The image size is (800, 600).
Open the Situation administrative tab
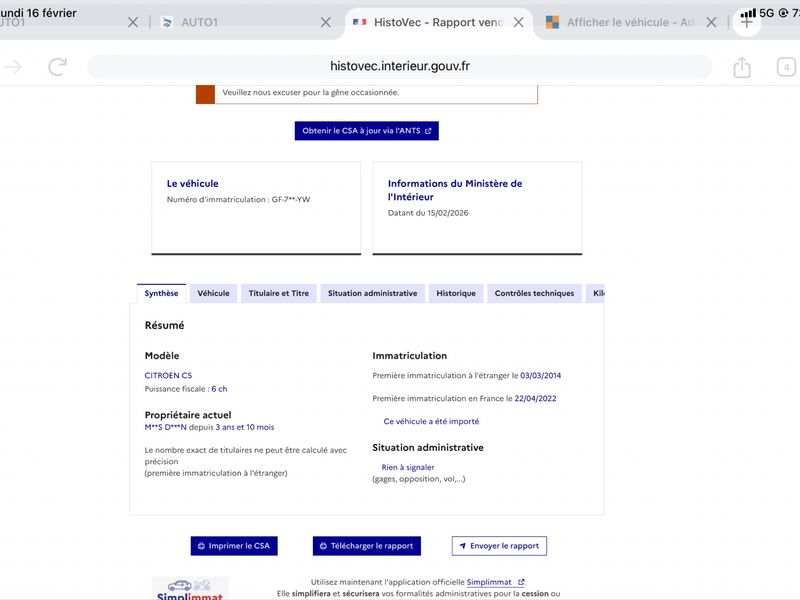coord(372,293)
